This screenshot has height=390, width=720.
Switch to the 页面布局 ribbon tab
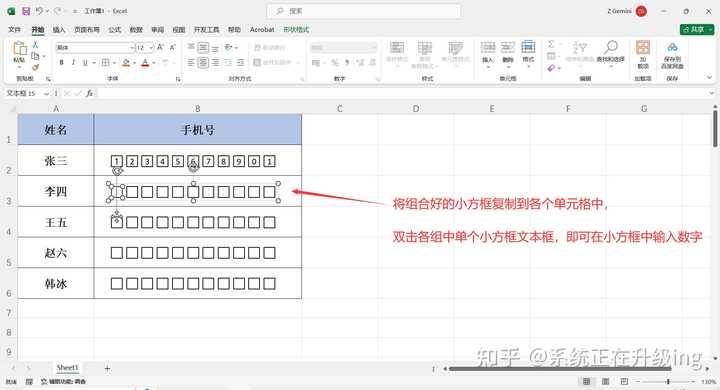coord(87,29)
